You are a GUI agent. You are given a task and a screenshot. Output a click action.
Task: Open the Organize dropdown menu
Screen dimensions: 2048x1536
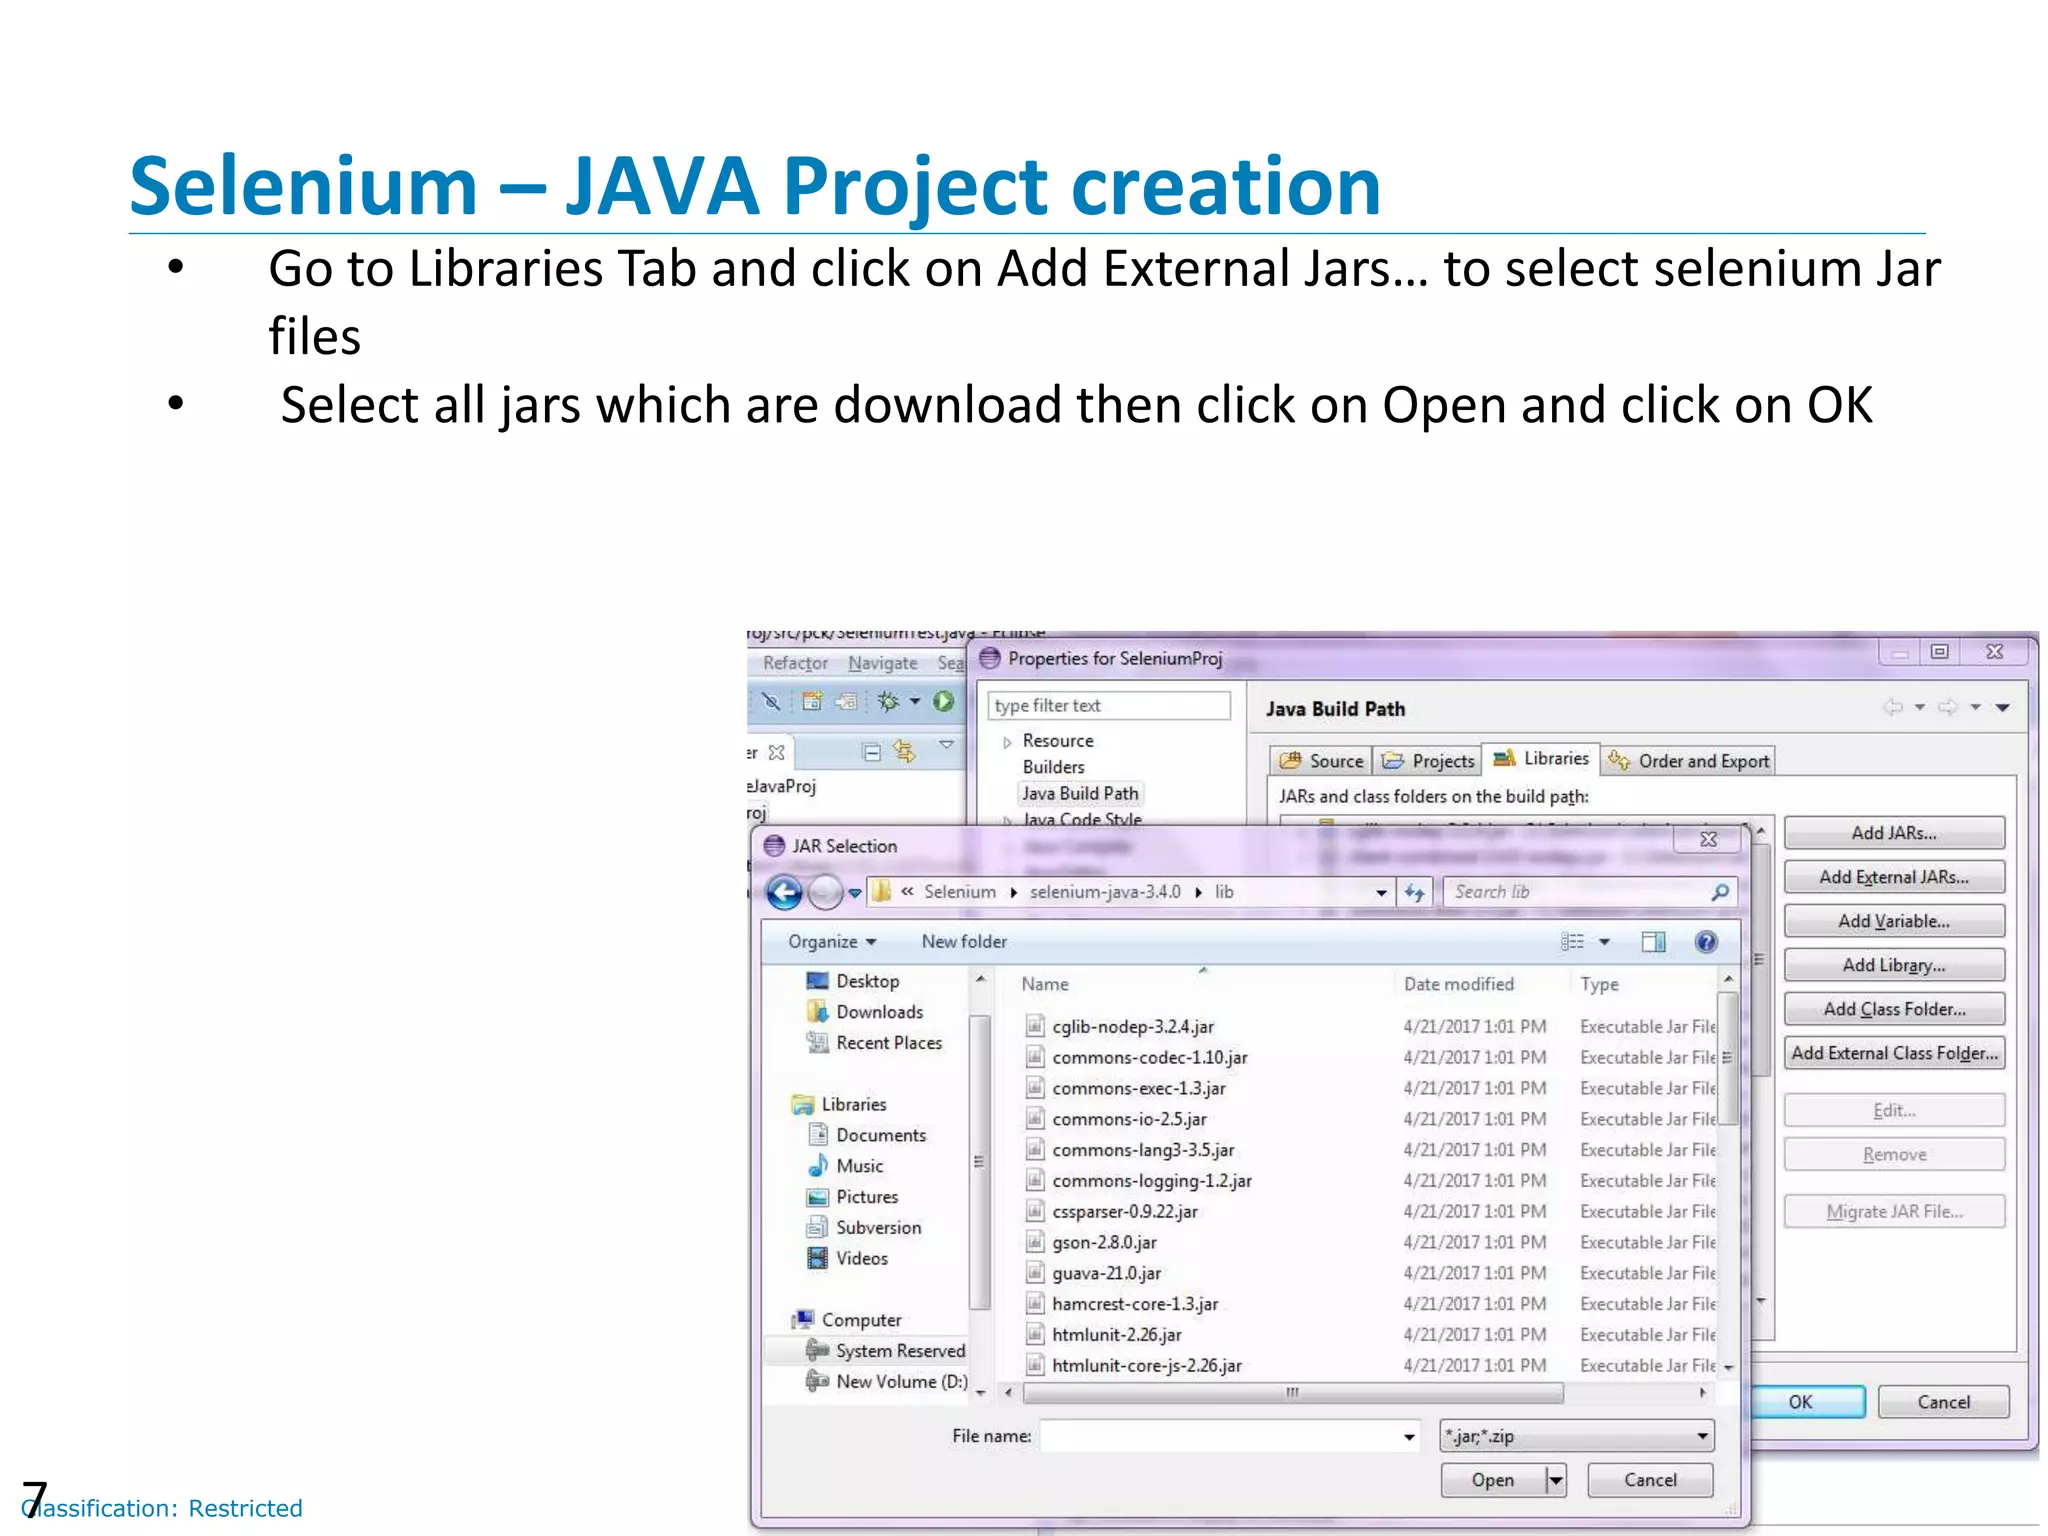pyautogui.click(x=832, y=942)
